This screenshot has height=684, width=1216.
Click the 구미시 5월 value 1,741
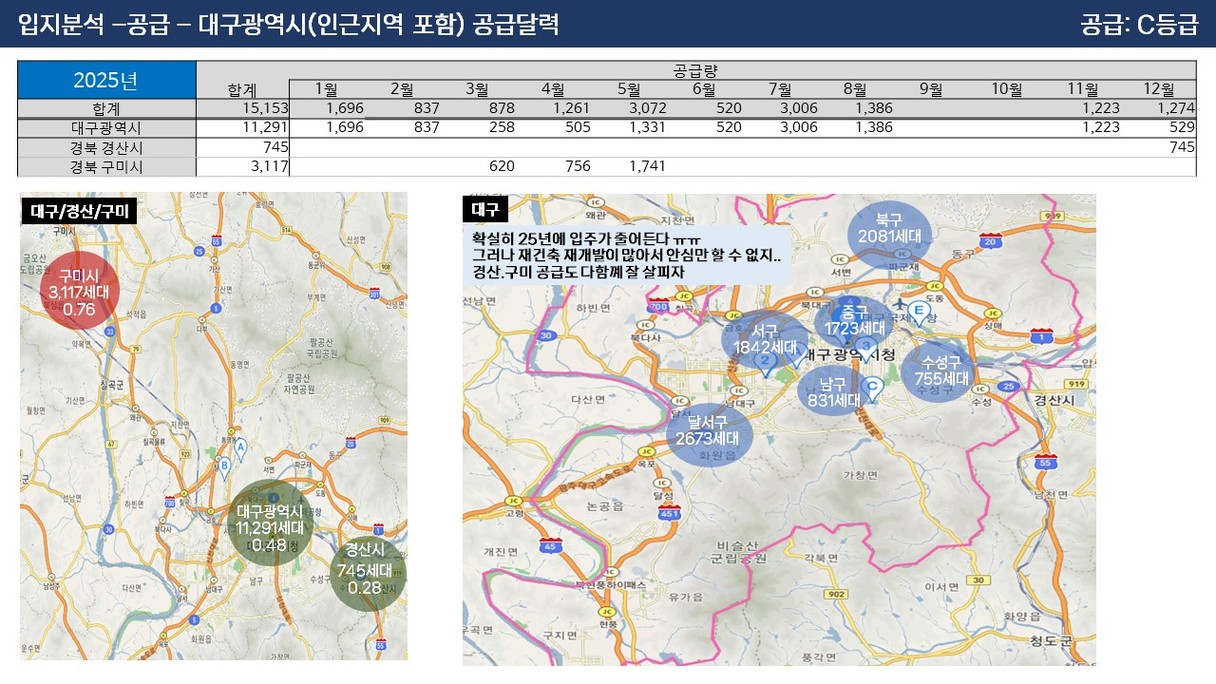pos(648,166)
